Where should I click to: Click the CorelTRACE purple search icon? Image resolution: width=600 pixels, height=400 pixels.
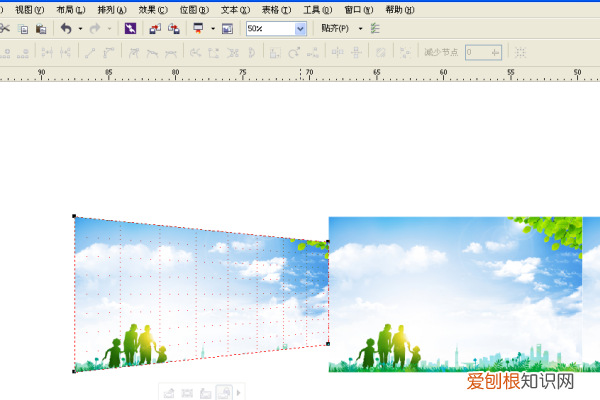point(131,29)
